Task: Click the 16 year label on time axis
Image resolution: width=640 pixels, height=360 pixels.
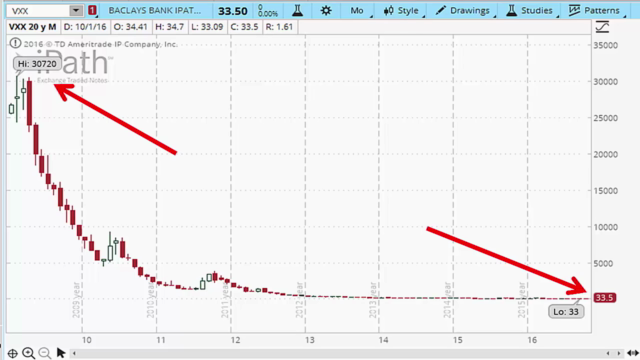Action: [x=532, y=340]
